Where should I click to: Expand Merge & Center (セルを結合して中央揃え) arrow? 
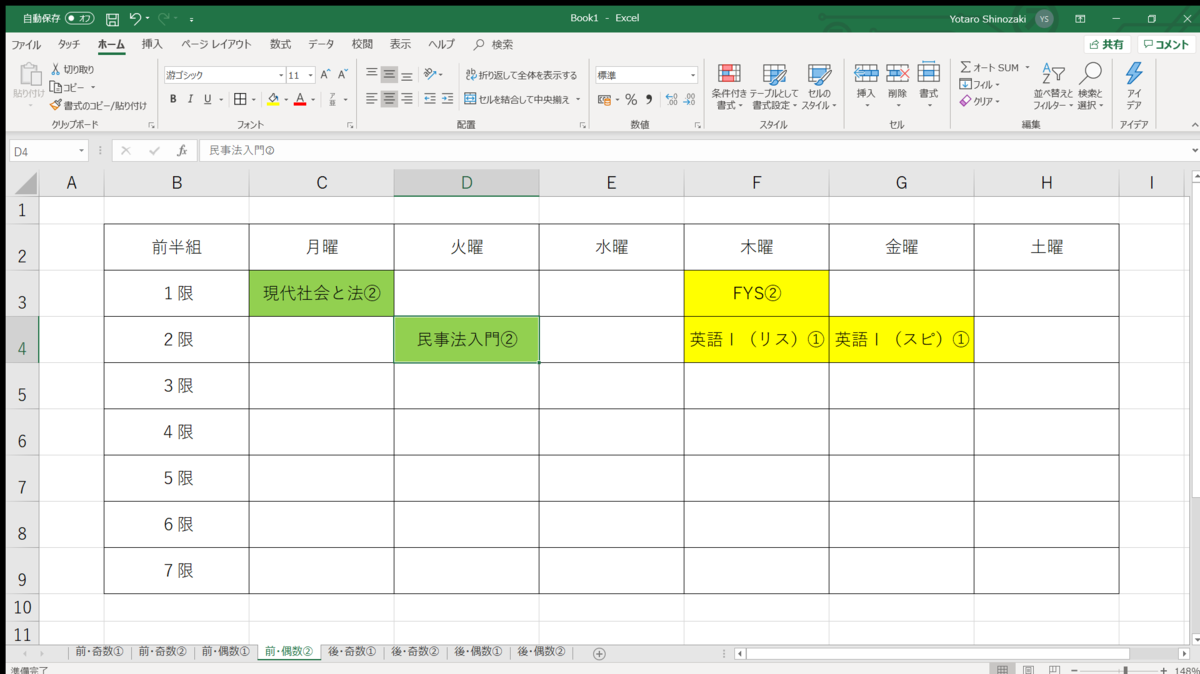click(578, 99)
